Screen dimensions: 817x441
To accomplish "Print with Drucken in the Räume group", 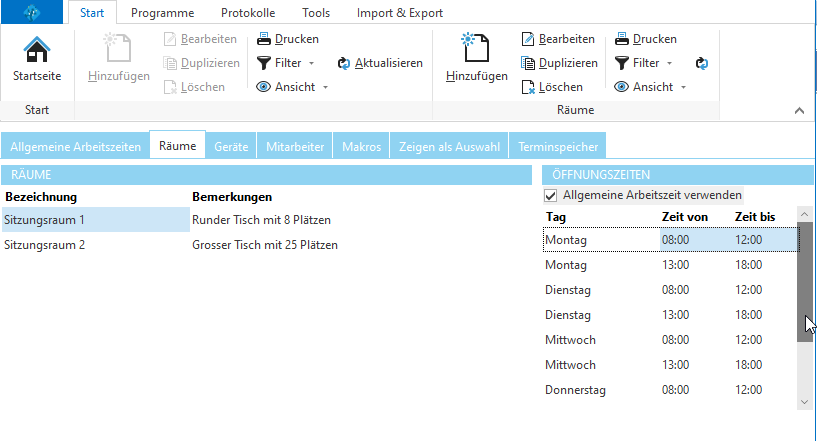I will click(646, 39).
